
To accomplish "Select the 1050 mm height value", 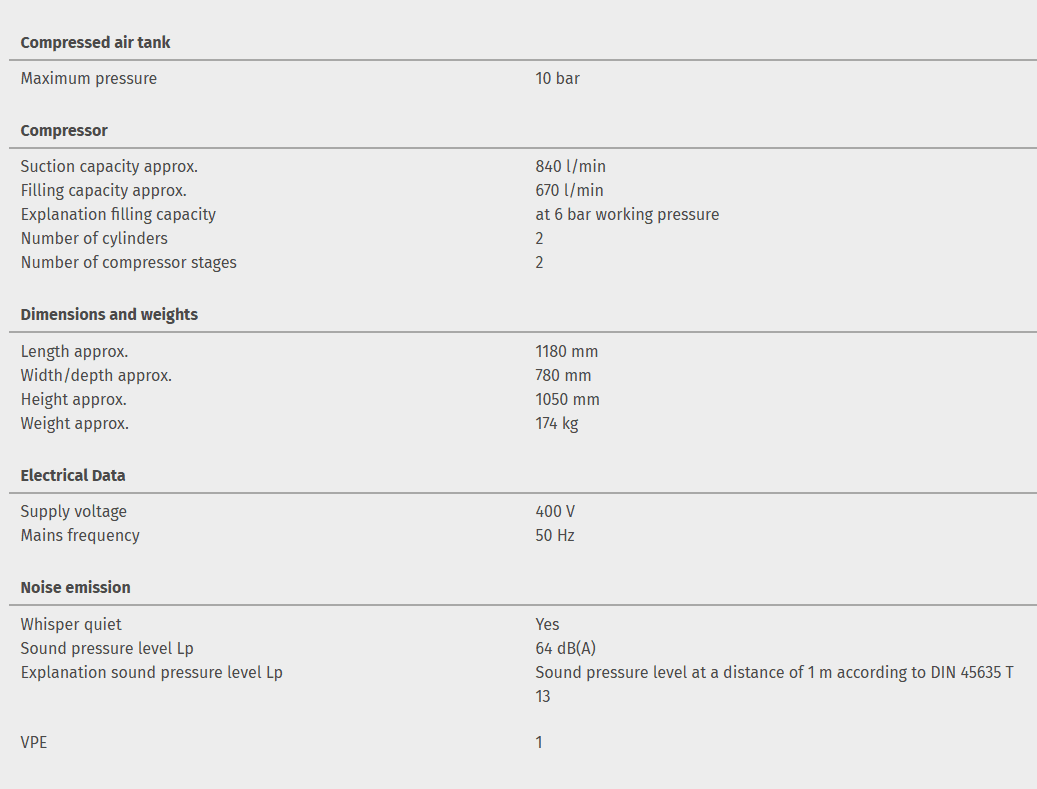I will pyautogui.click(x=567, y=399).
